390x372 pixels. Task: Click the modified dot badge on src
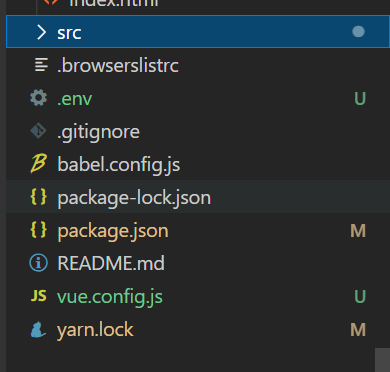[x=358, y=32]
